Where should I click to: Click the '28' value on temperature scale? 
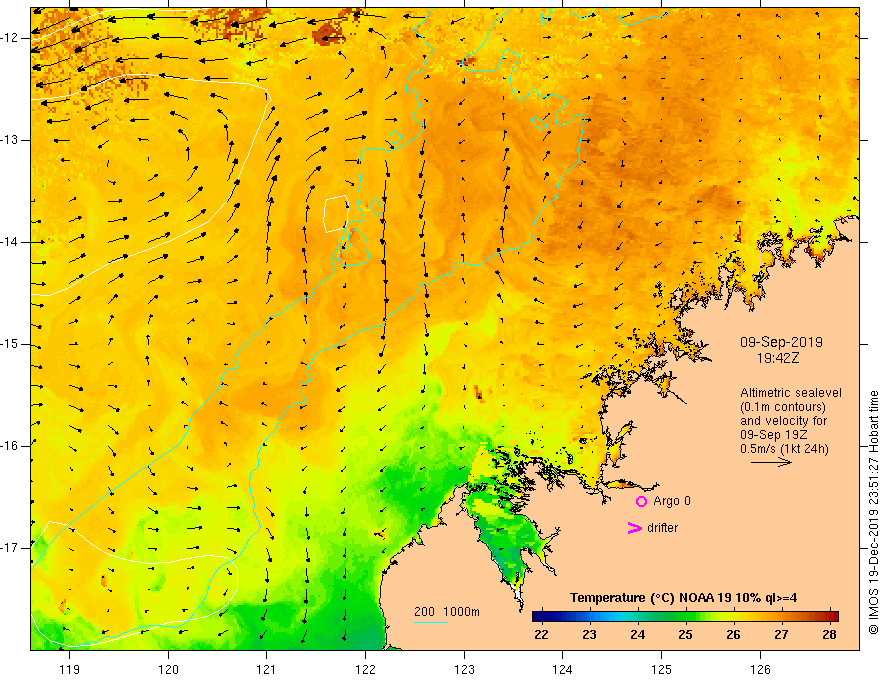(829, 635)
